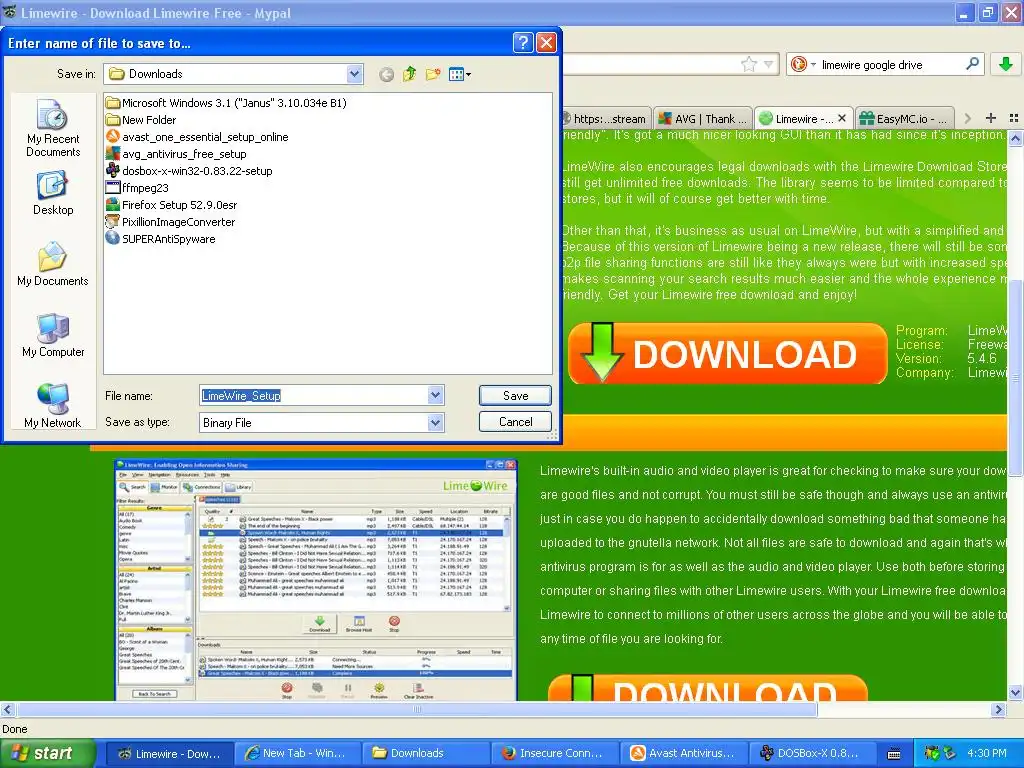Switch to the https:...stream tab
The image size is (1024, 768).
(x=605, y=119)
